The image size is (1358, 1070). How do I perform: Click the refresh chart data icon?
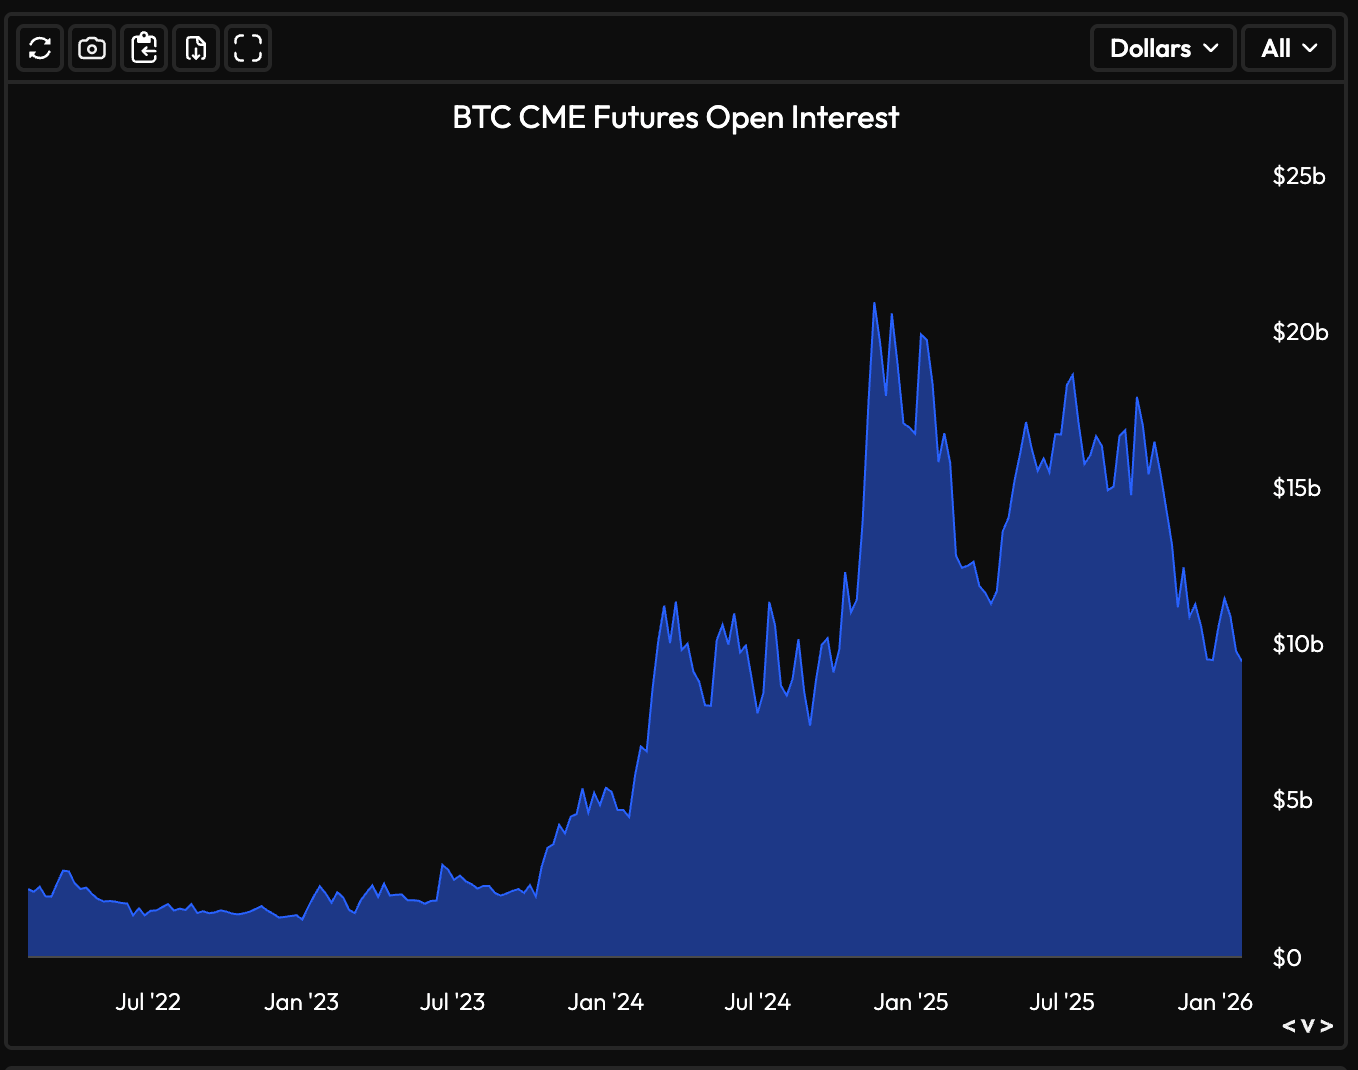pyautogui.click(x=40, y=48)
